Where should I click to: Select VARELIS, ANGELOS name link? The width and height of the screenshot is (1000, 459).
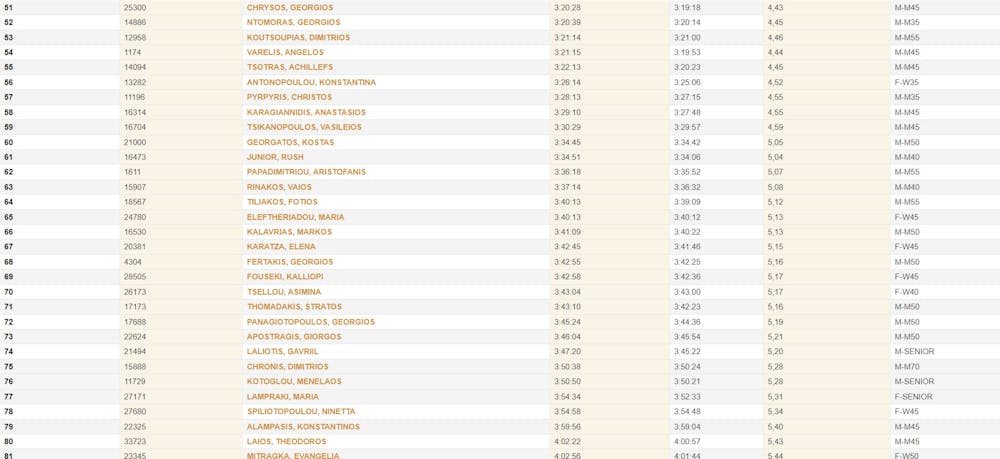coord(285,52)
